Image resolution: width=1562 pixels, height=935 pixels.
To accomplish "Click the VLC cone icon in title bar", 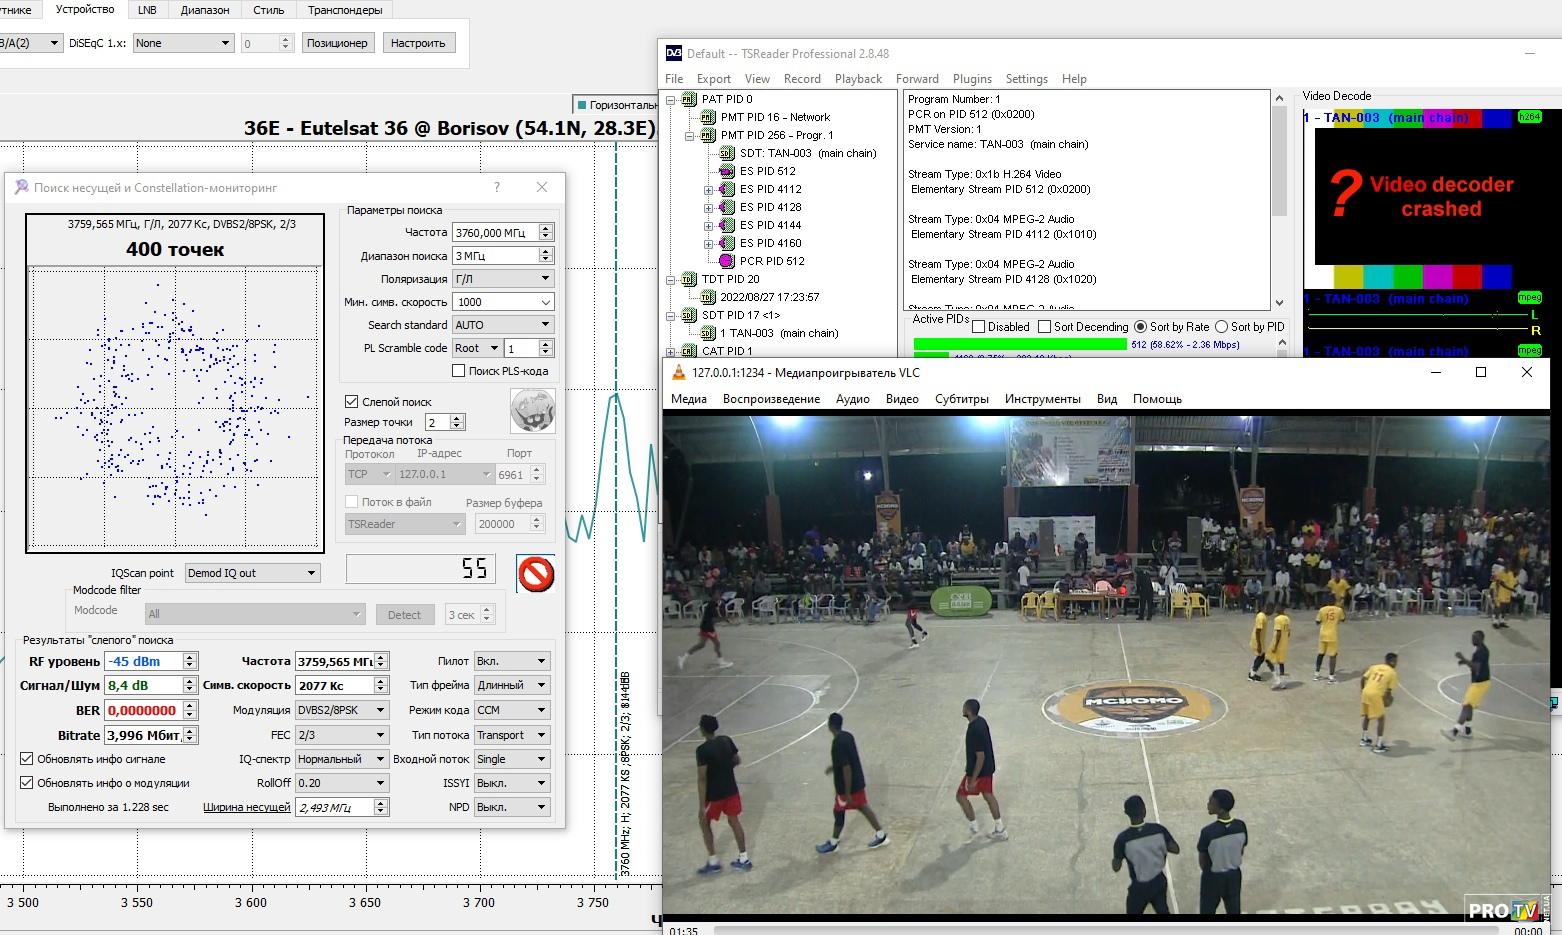I will [677, 373].
